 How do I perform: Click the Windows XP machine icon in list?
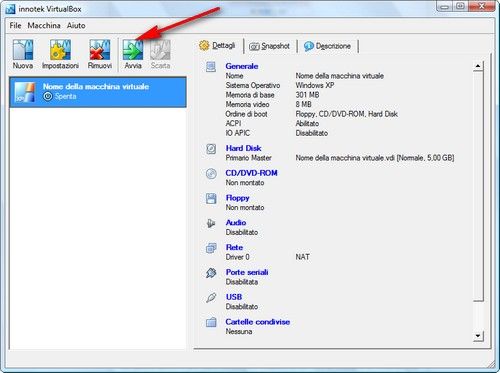(25, 92)
